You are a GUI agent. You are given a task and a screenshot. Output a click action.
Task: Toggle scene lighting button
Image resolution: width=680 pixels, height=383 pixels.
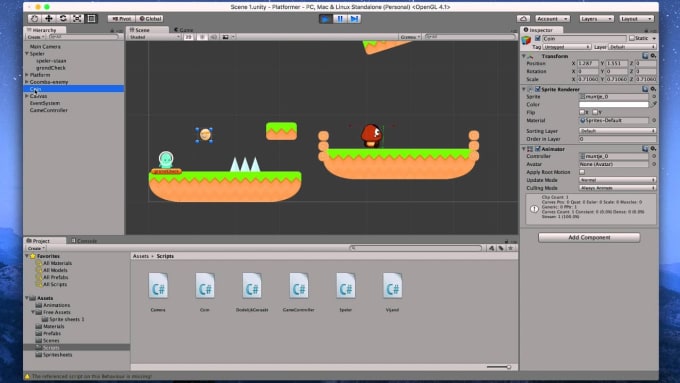(x=202, y=37)
